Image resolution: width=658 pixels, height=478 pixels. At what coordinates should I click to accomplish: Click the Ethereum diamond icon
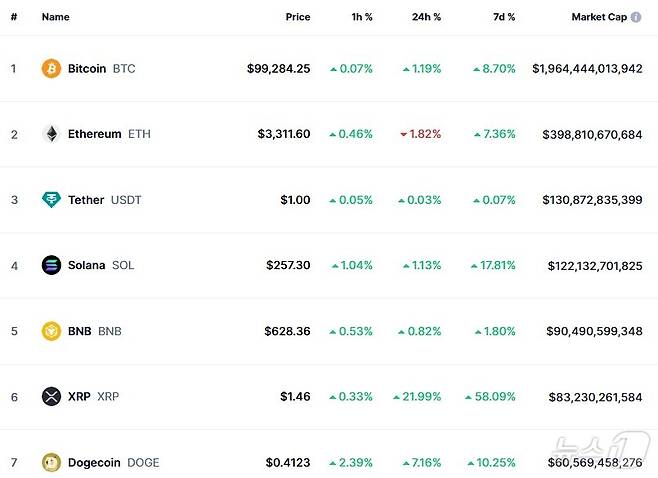(51, 134)
